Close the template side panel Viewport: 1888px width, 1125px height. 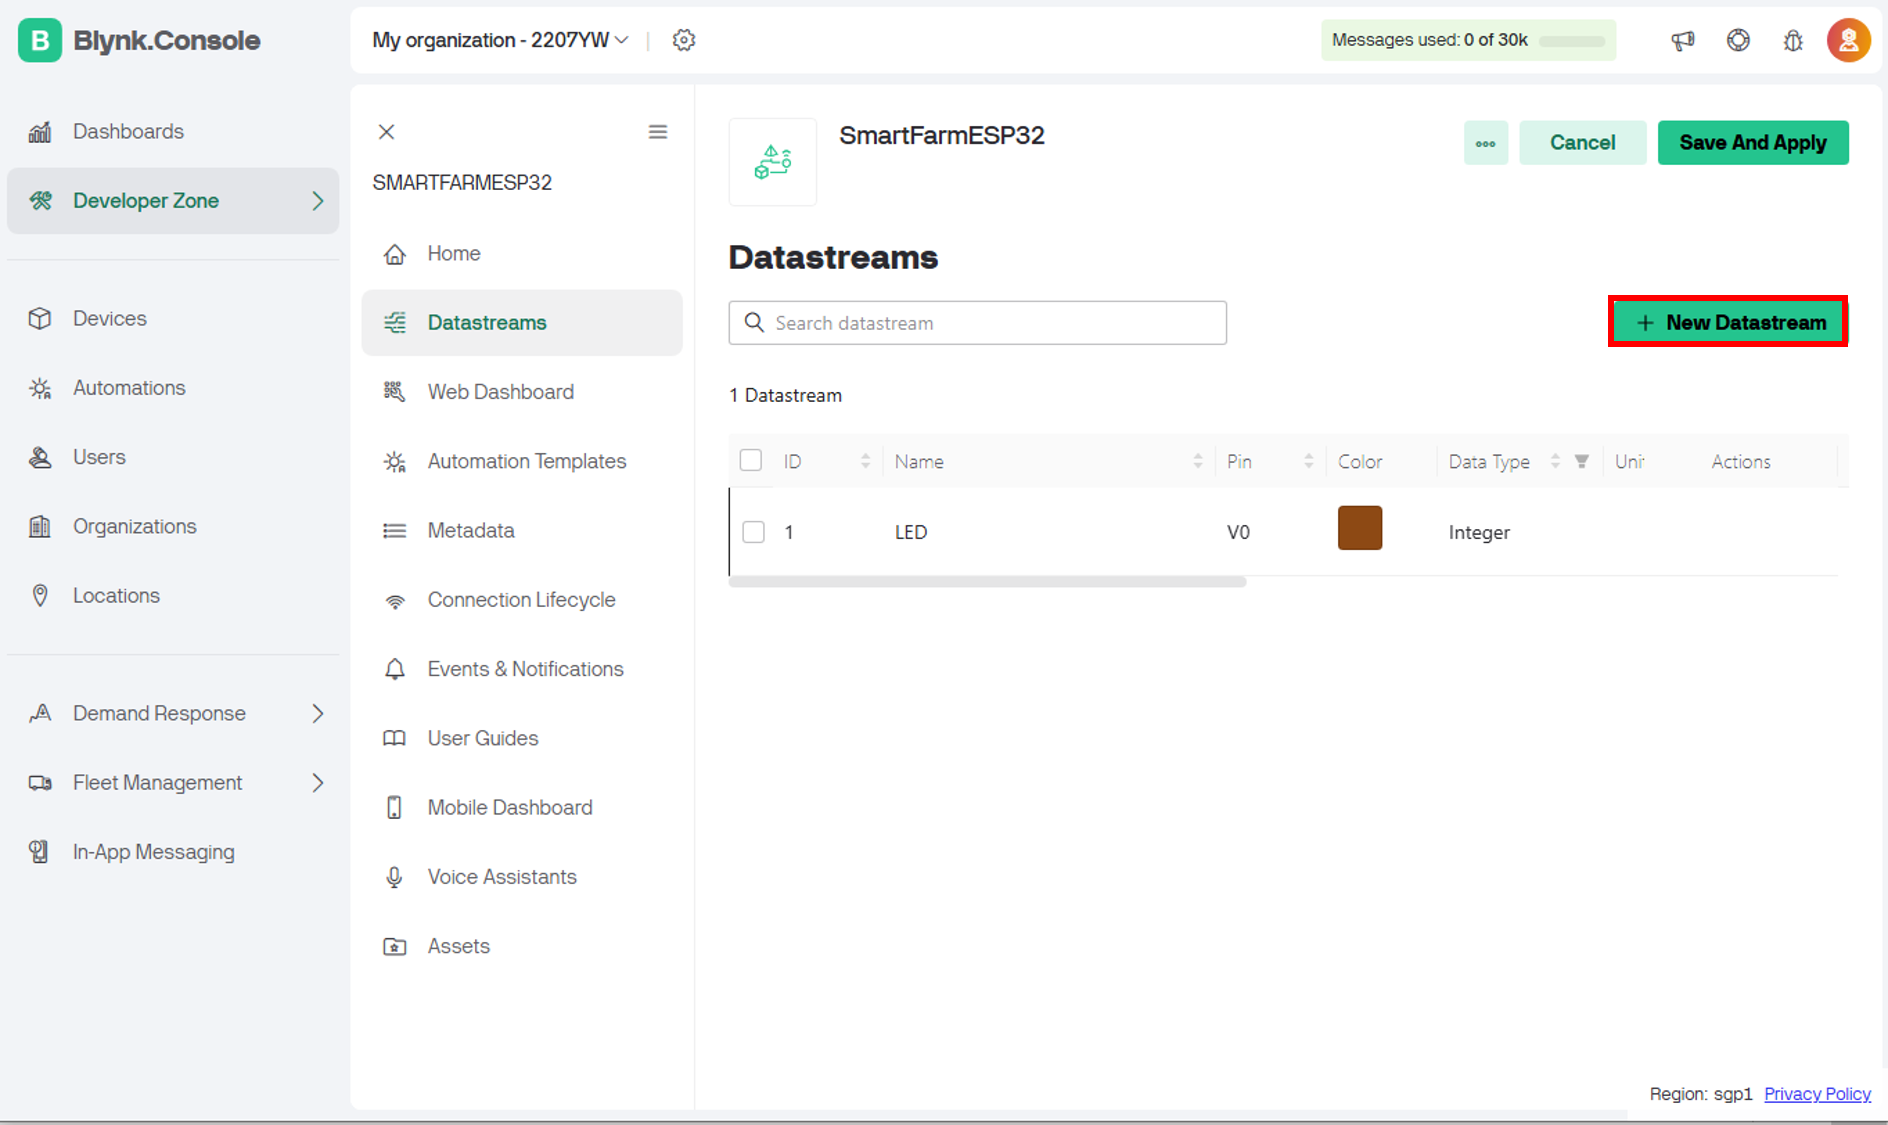[386, 132]
